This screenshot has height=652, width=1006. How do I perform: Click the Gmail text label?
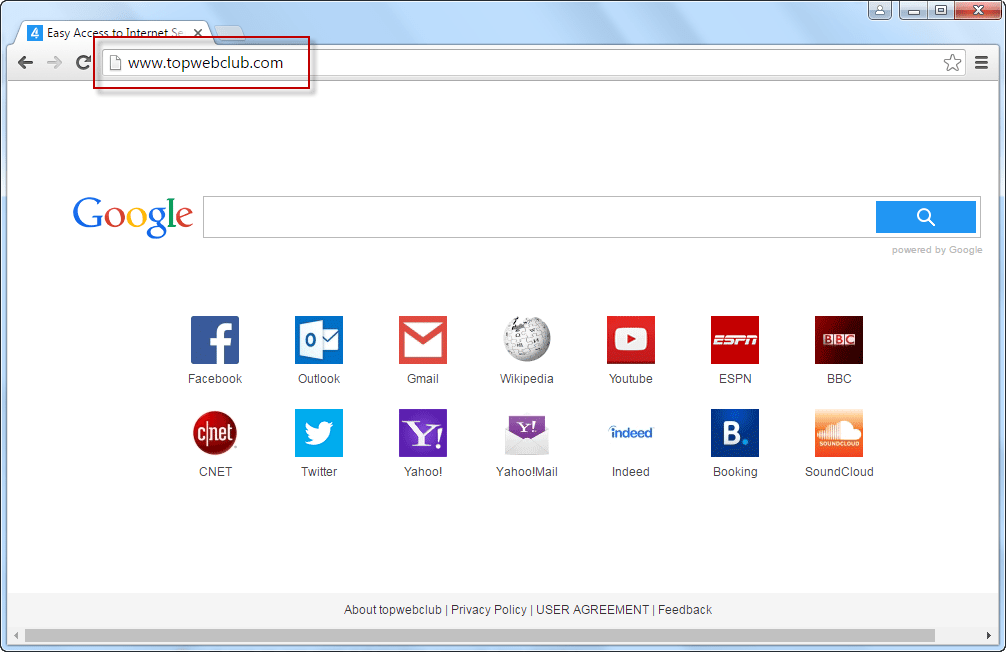423,379
